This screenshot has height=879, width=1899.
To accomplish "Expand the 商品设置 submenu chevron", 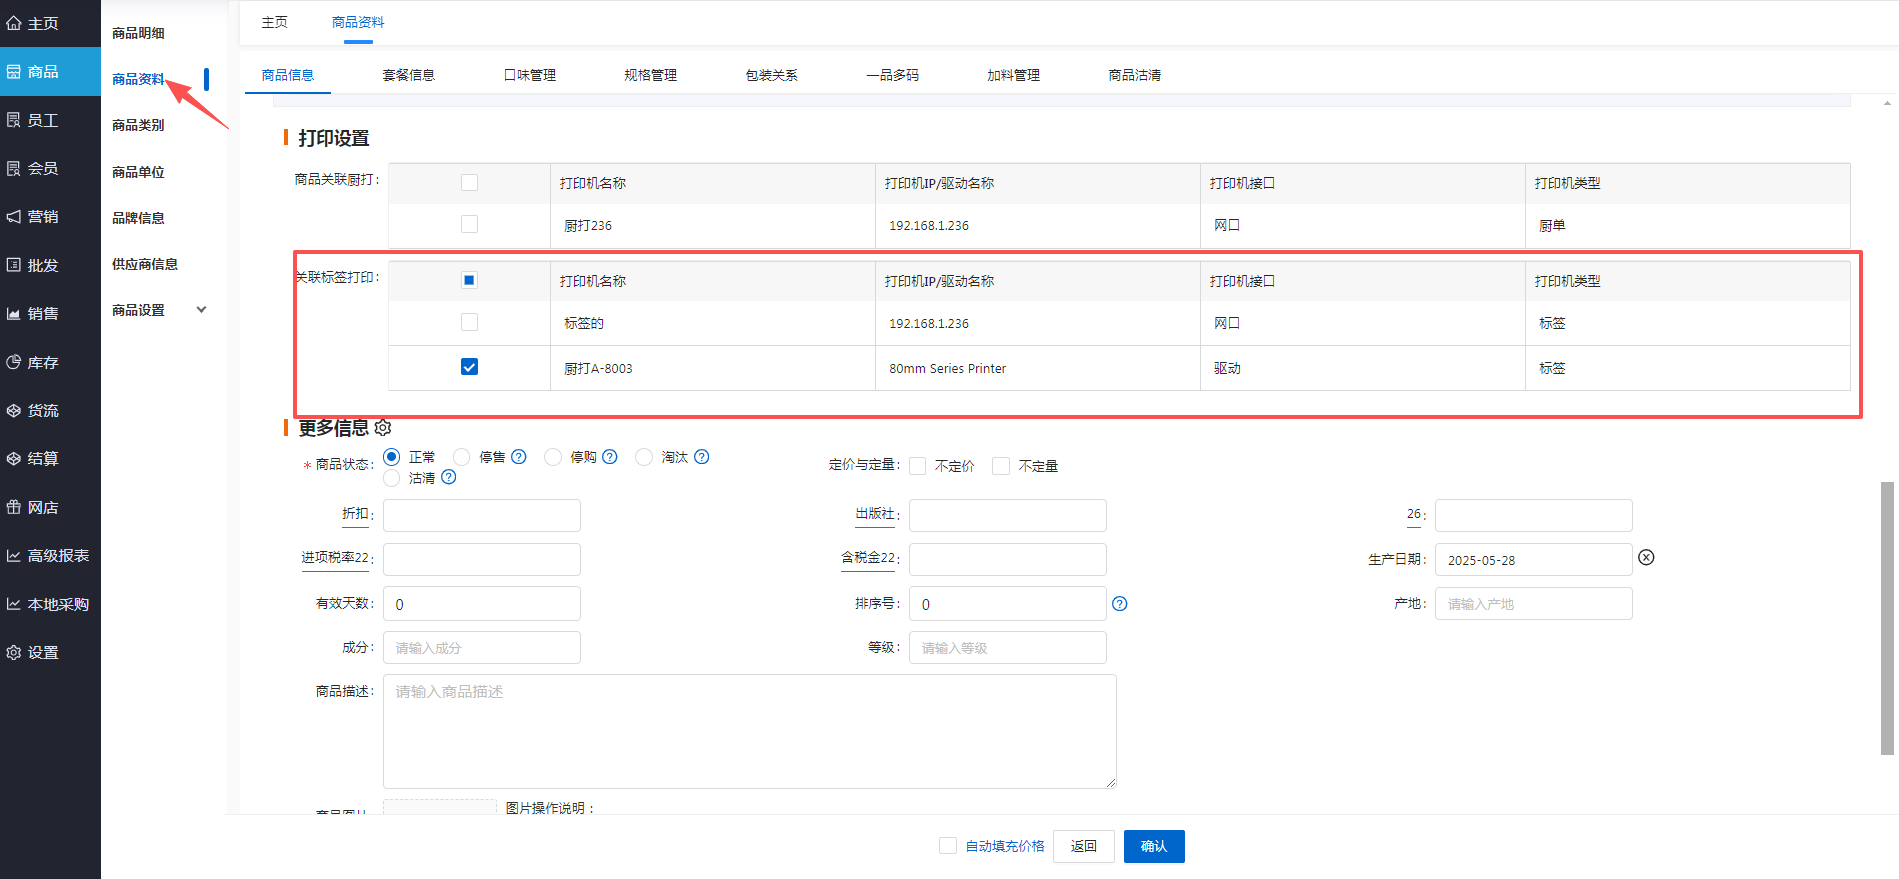I will (x=201, y=310).
